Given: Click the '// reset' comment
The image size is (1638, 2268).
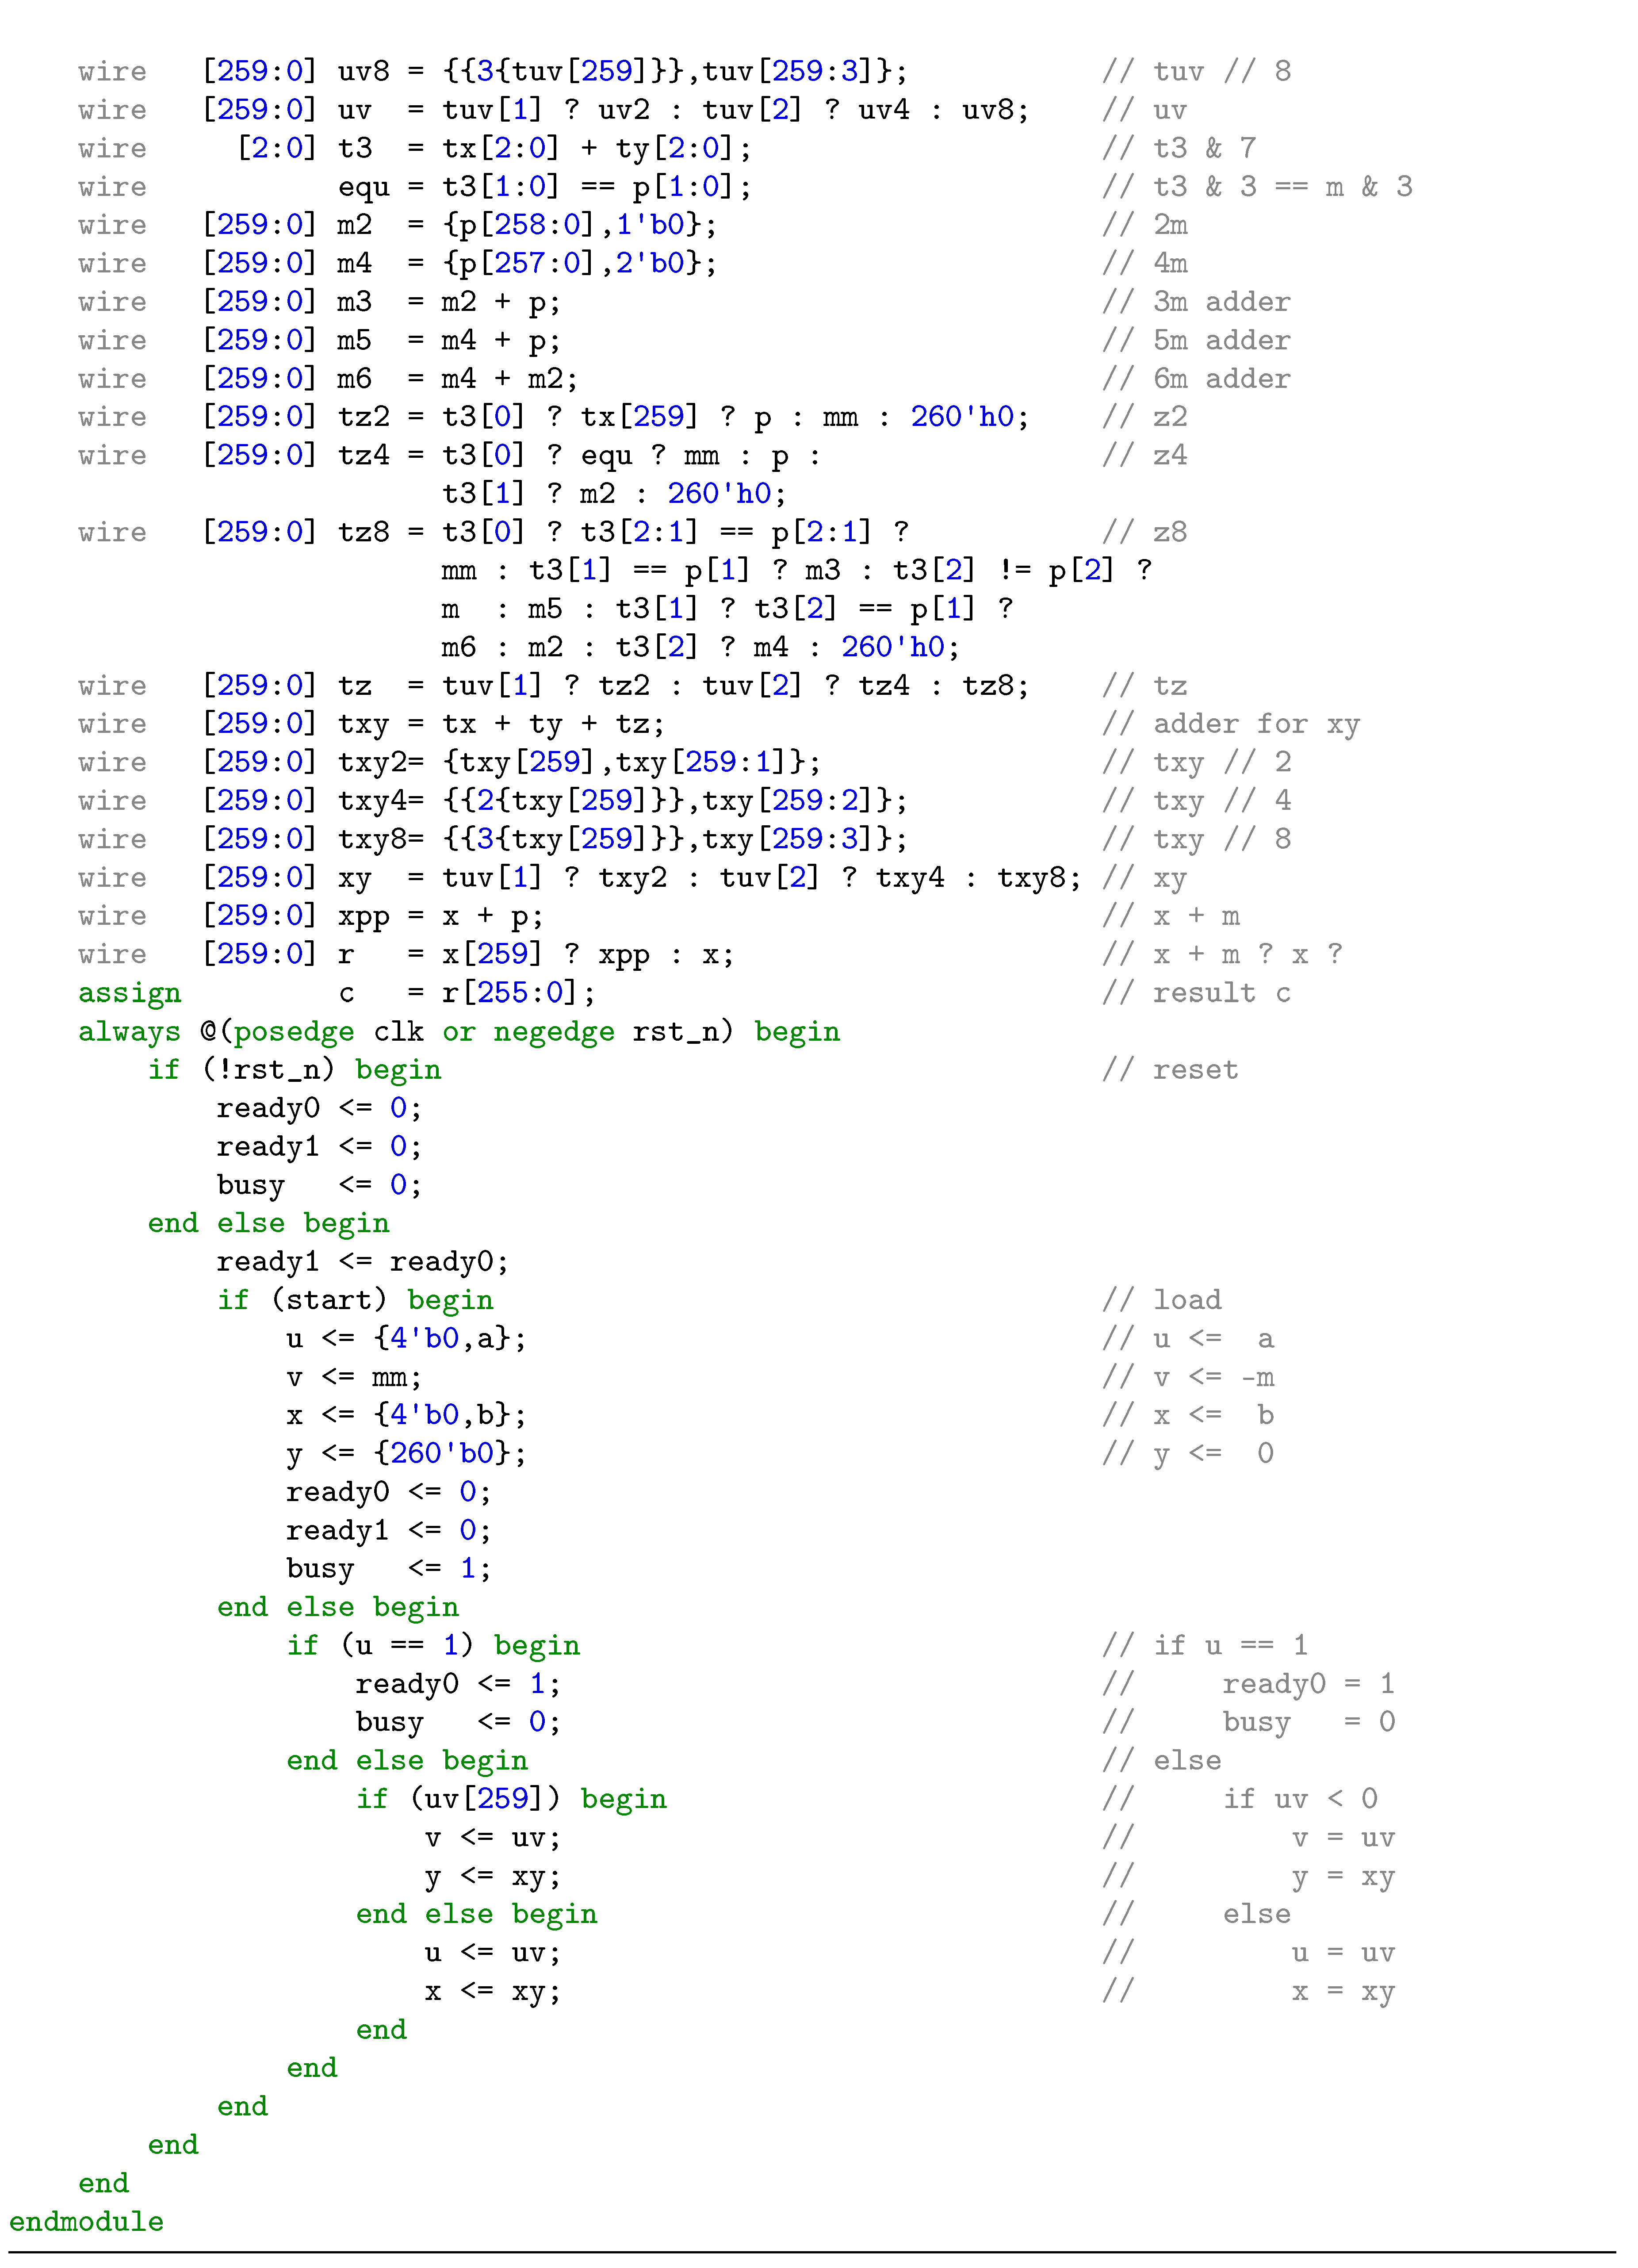Looking at the screenshot, I should click(x=1170, y=1070).
